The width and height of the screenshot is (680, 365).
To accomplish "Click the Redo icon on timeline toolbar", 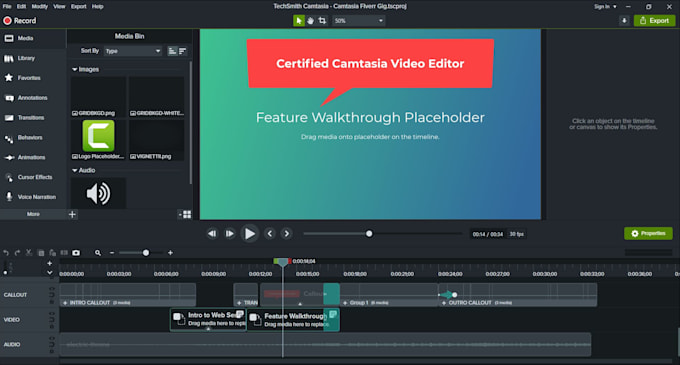I will click(17, 253).
